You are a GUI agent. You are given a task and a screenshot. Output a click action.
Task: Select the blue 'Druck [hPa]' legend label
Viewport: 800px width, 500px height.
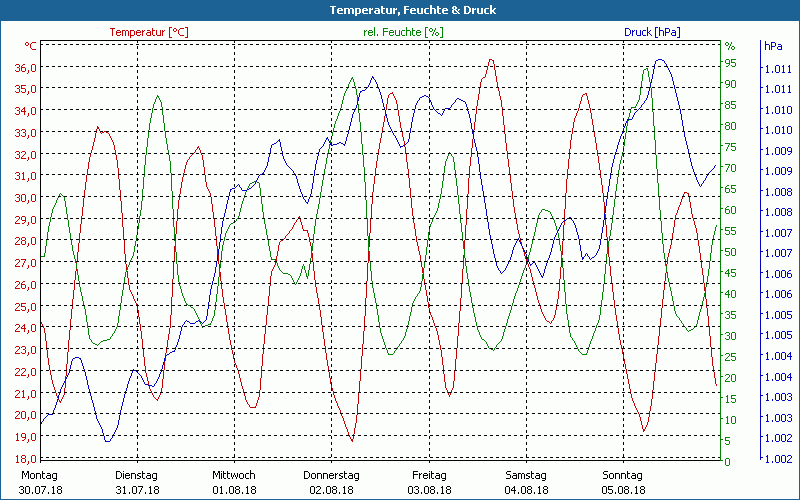[652, 32]
